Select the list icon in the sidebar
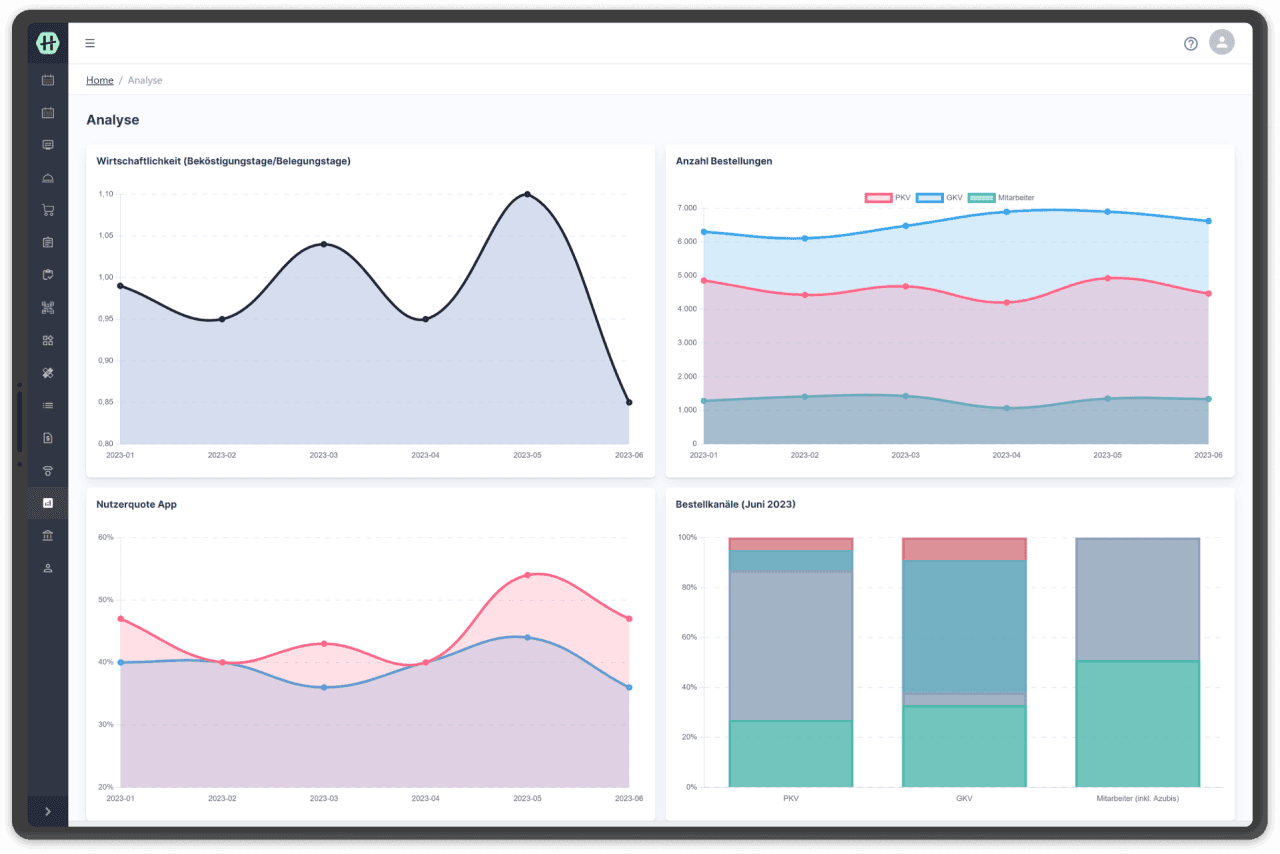1280x854 pixels. pyautogui.click(x=47, y=405)
